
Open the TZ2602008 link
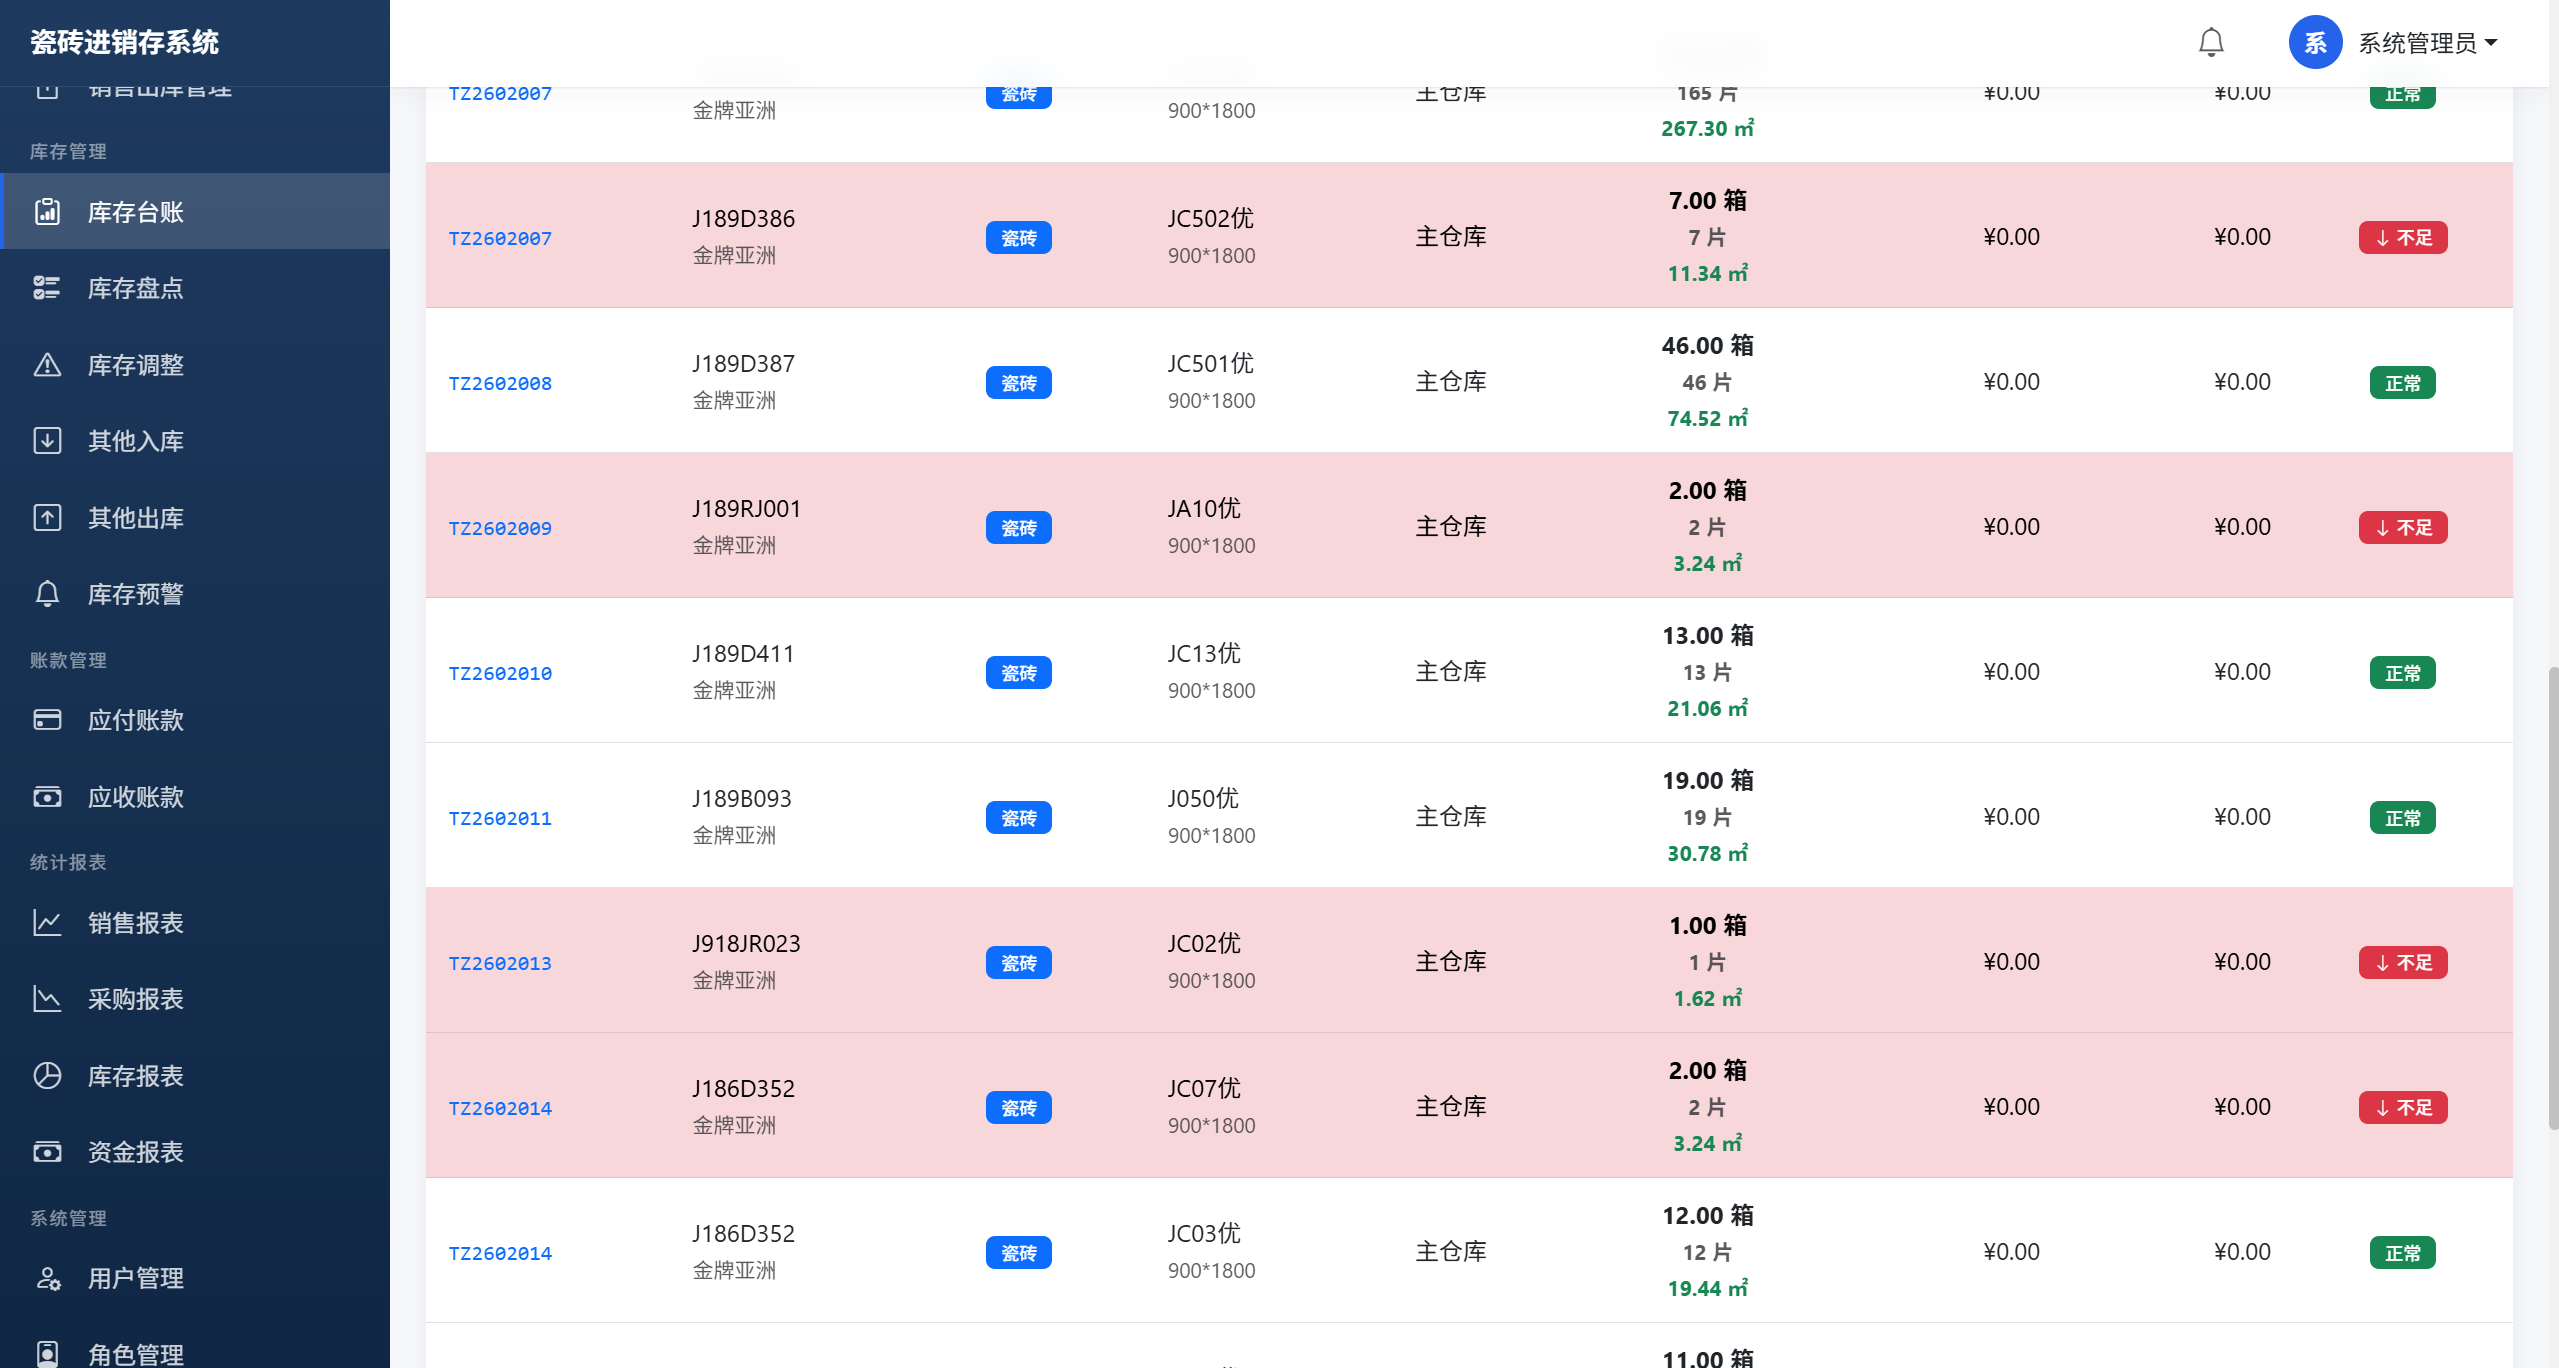click(500, 383)
